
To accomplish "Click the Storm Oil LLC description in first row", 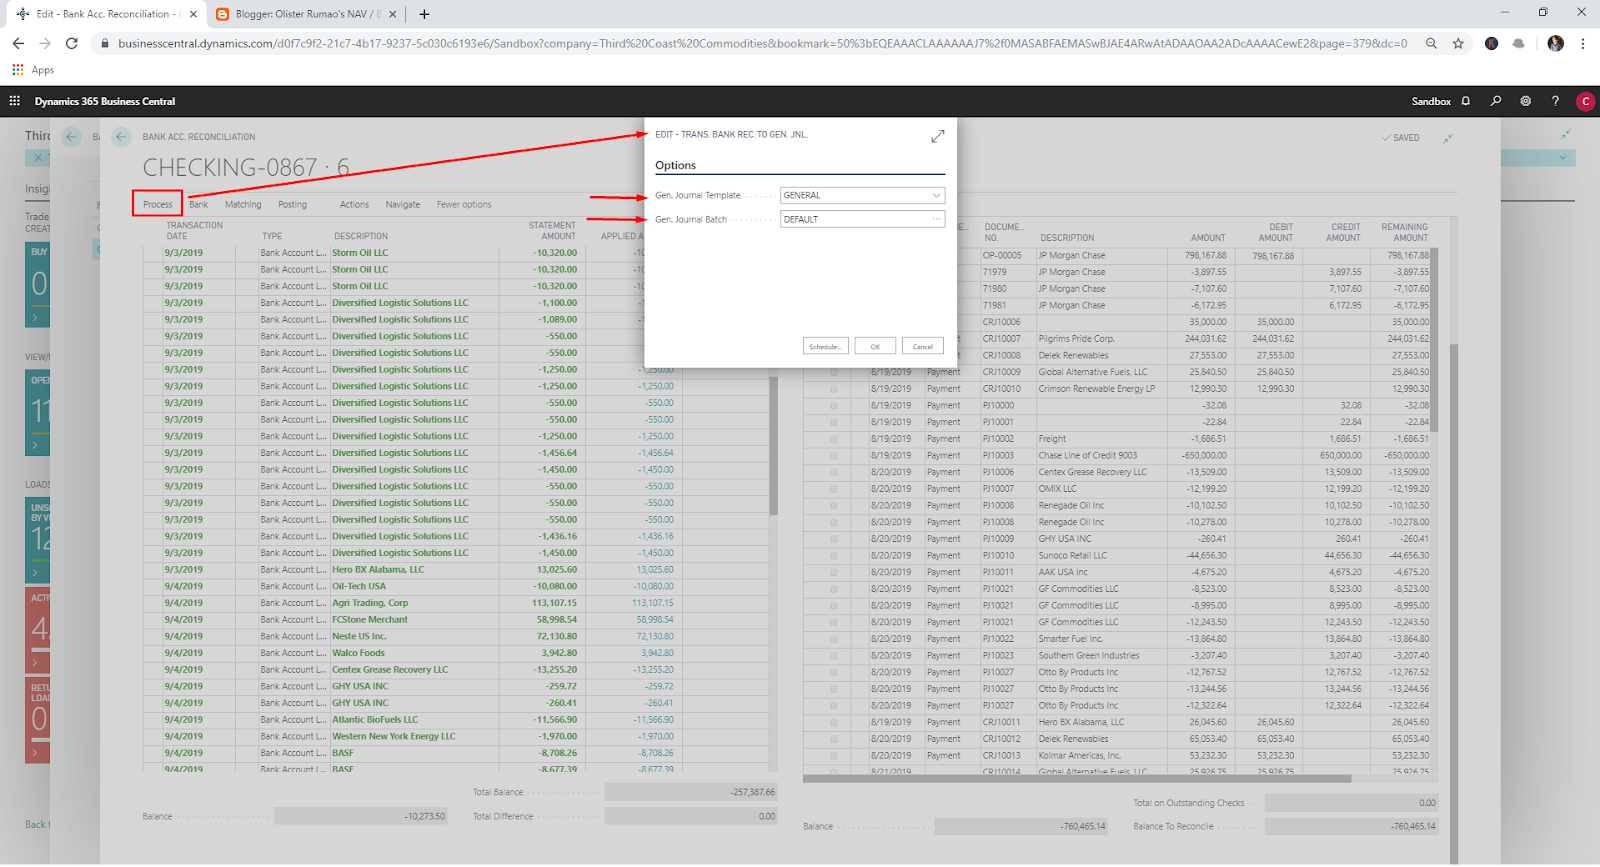I will (x=360, y=253).
